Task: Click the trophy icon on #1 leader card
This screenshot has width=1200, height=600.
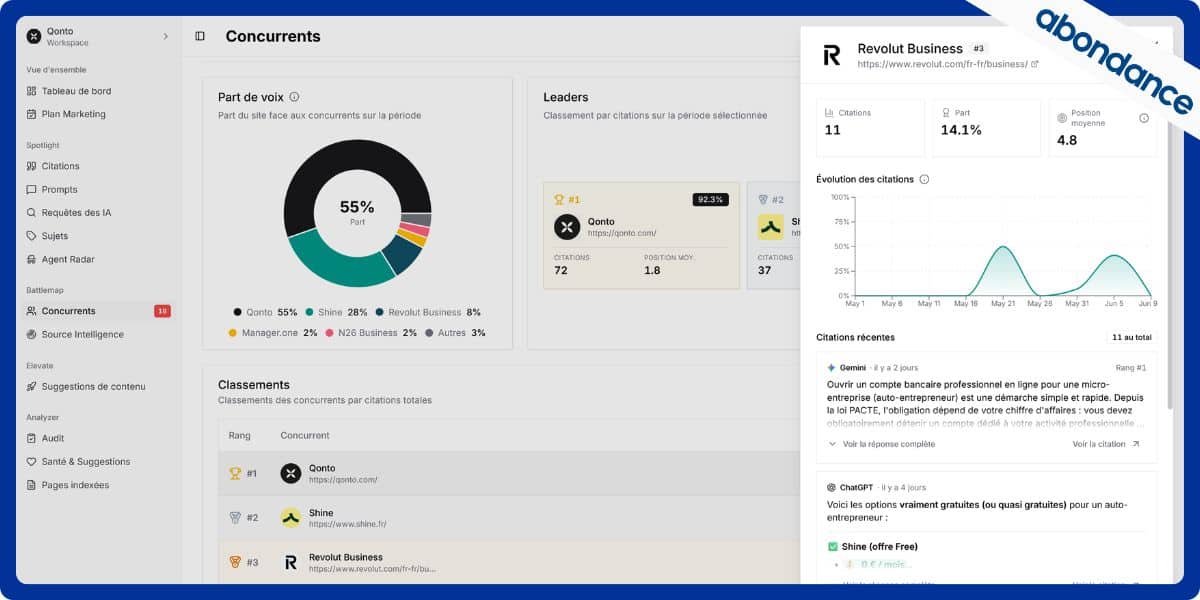Action: point(559,199)
